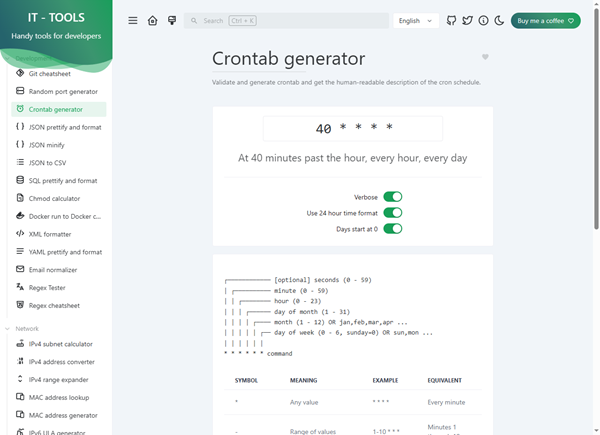The width and height of the screenshot is (600, 435).
Task: Add Crontab generator to favorites heart
Action: (486, 57)
